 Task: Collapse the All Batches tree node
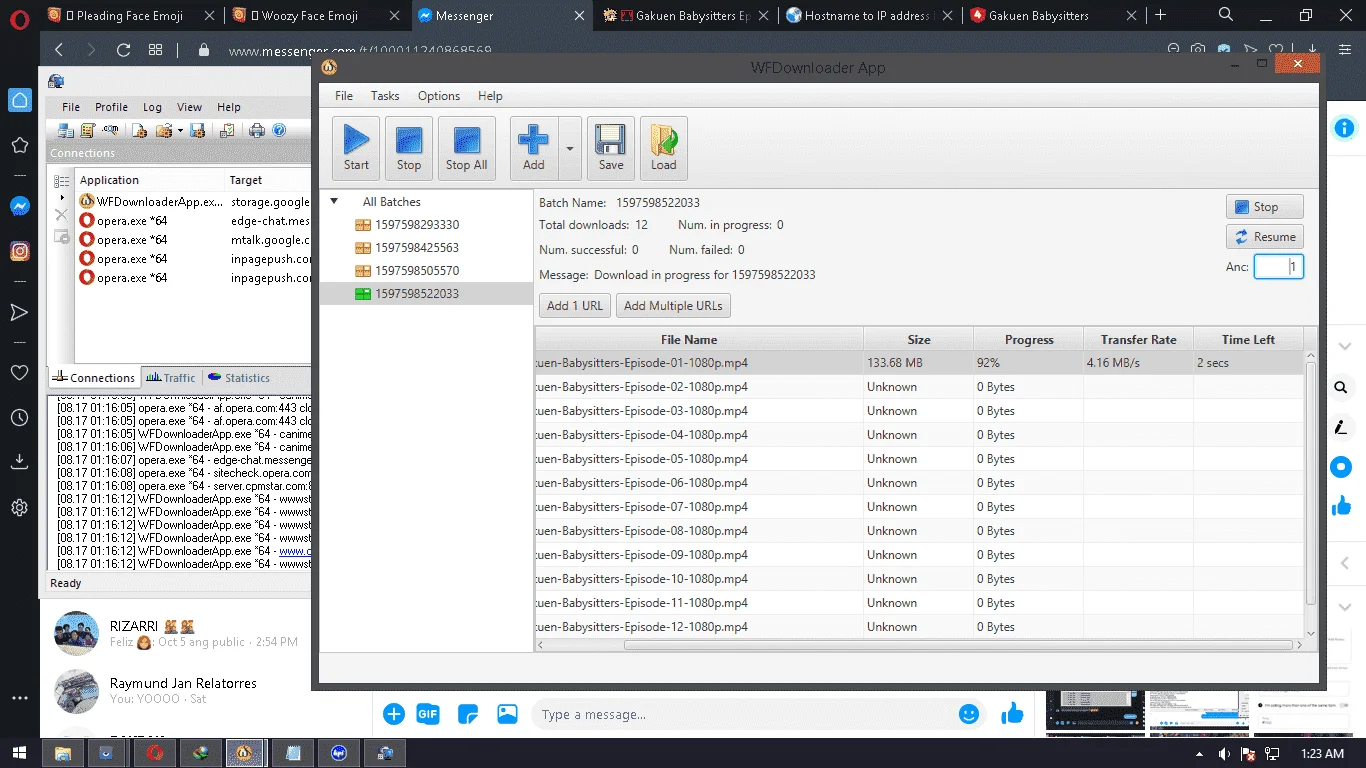[334, 201]
